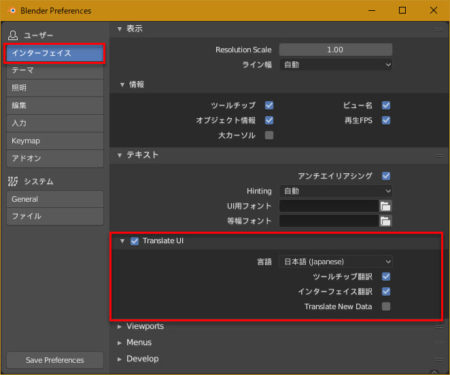The height and width of the screenshot is (375, 450).
Task: Enable the 大カーソル checkbox
Action: 269,135
